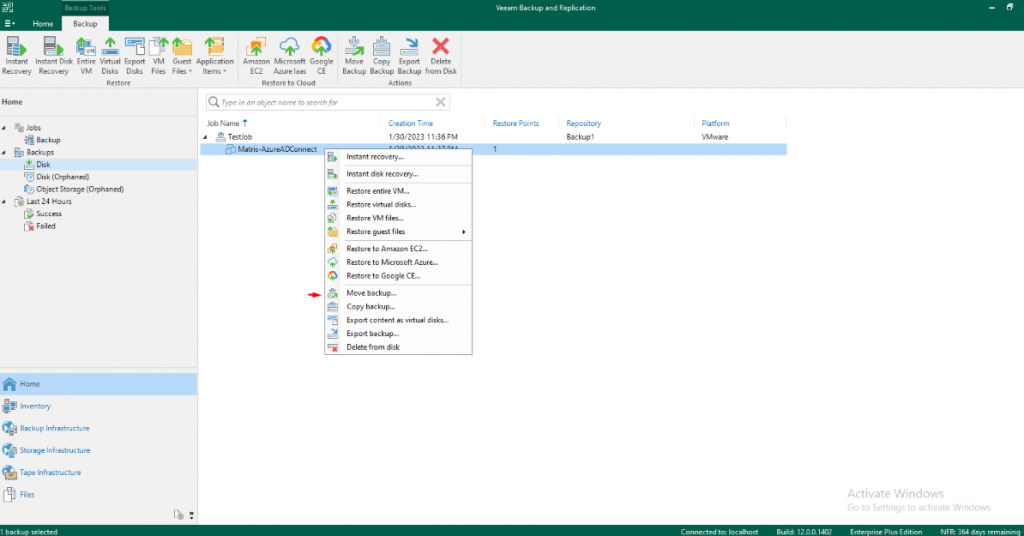Open the Backup Infrastructure view
The image size is (1024, 536).
pyautogui.click(x=55, y=428)
